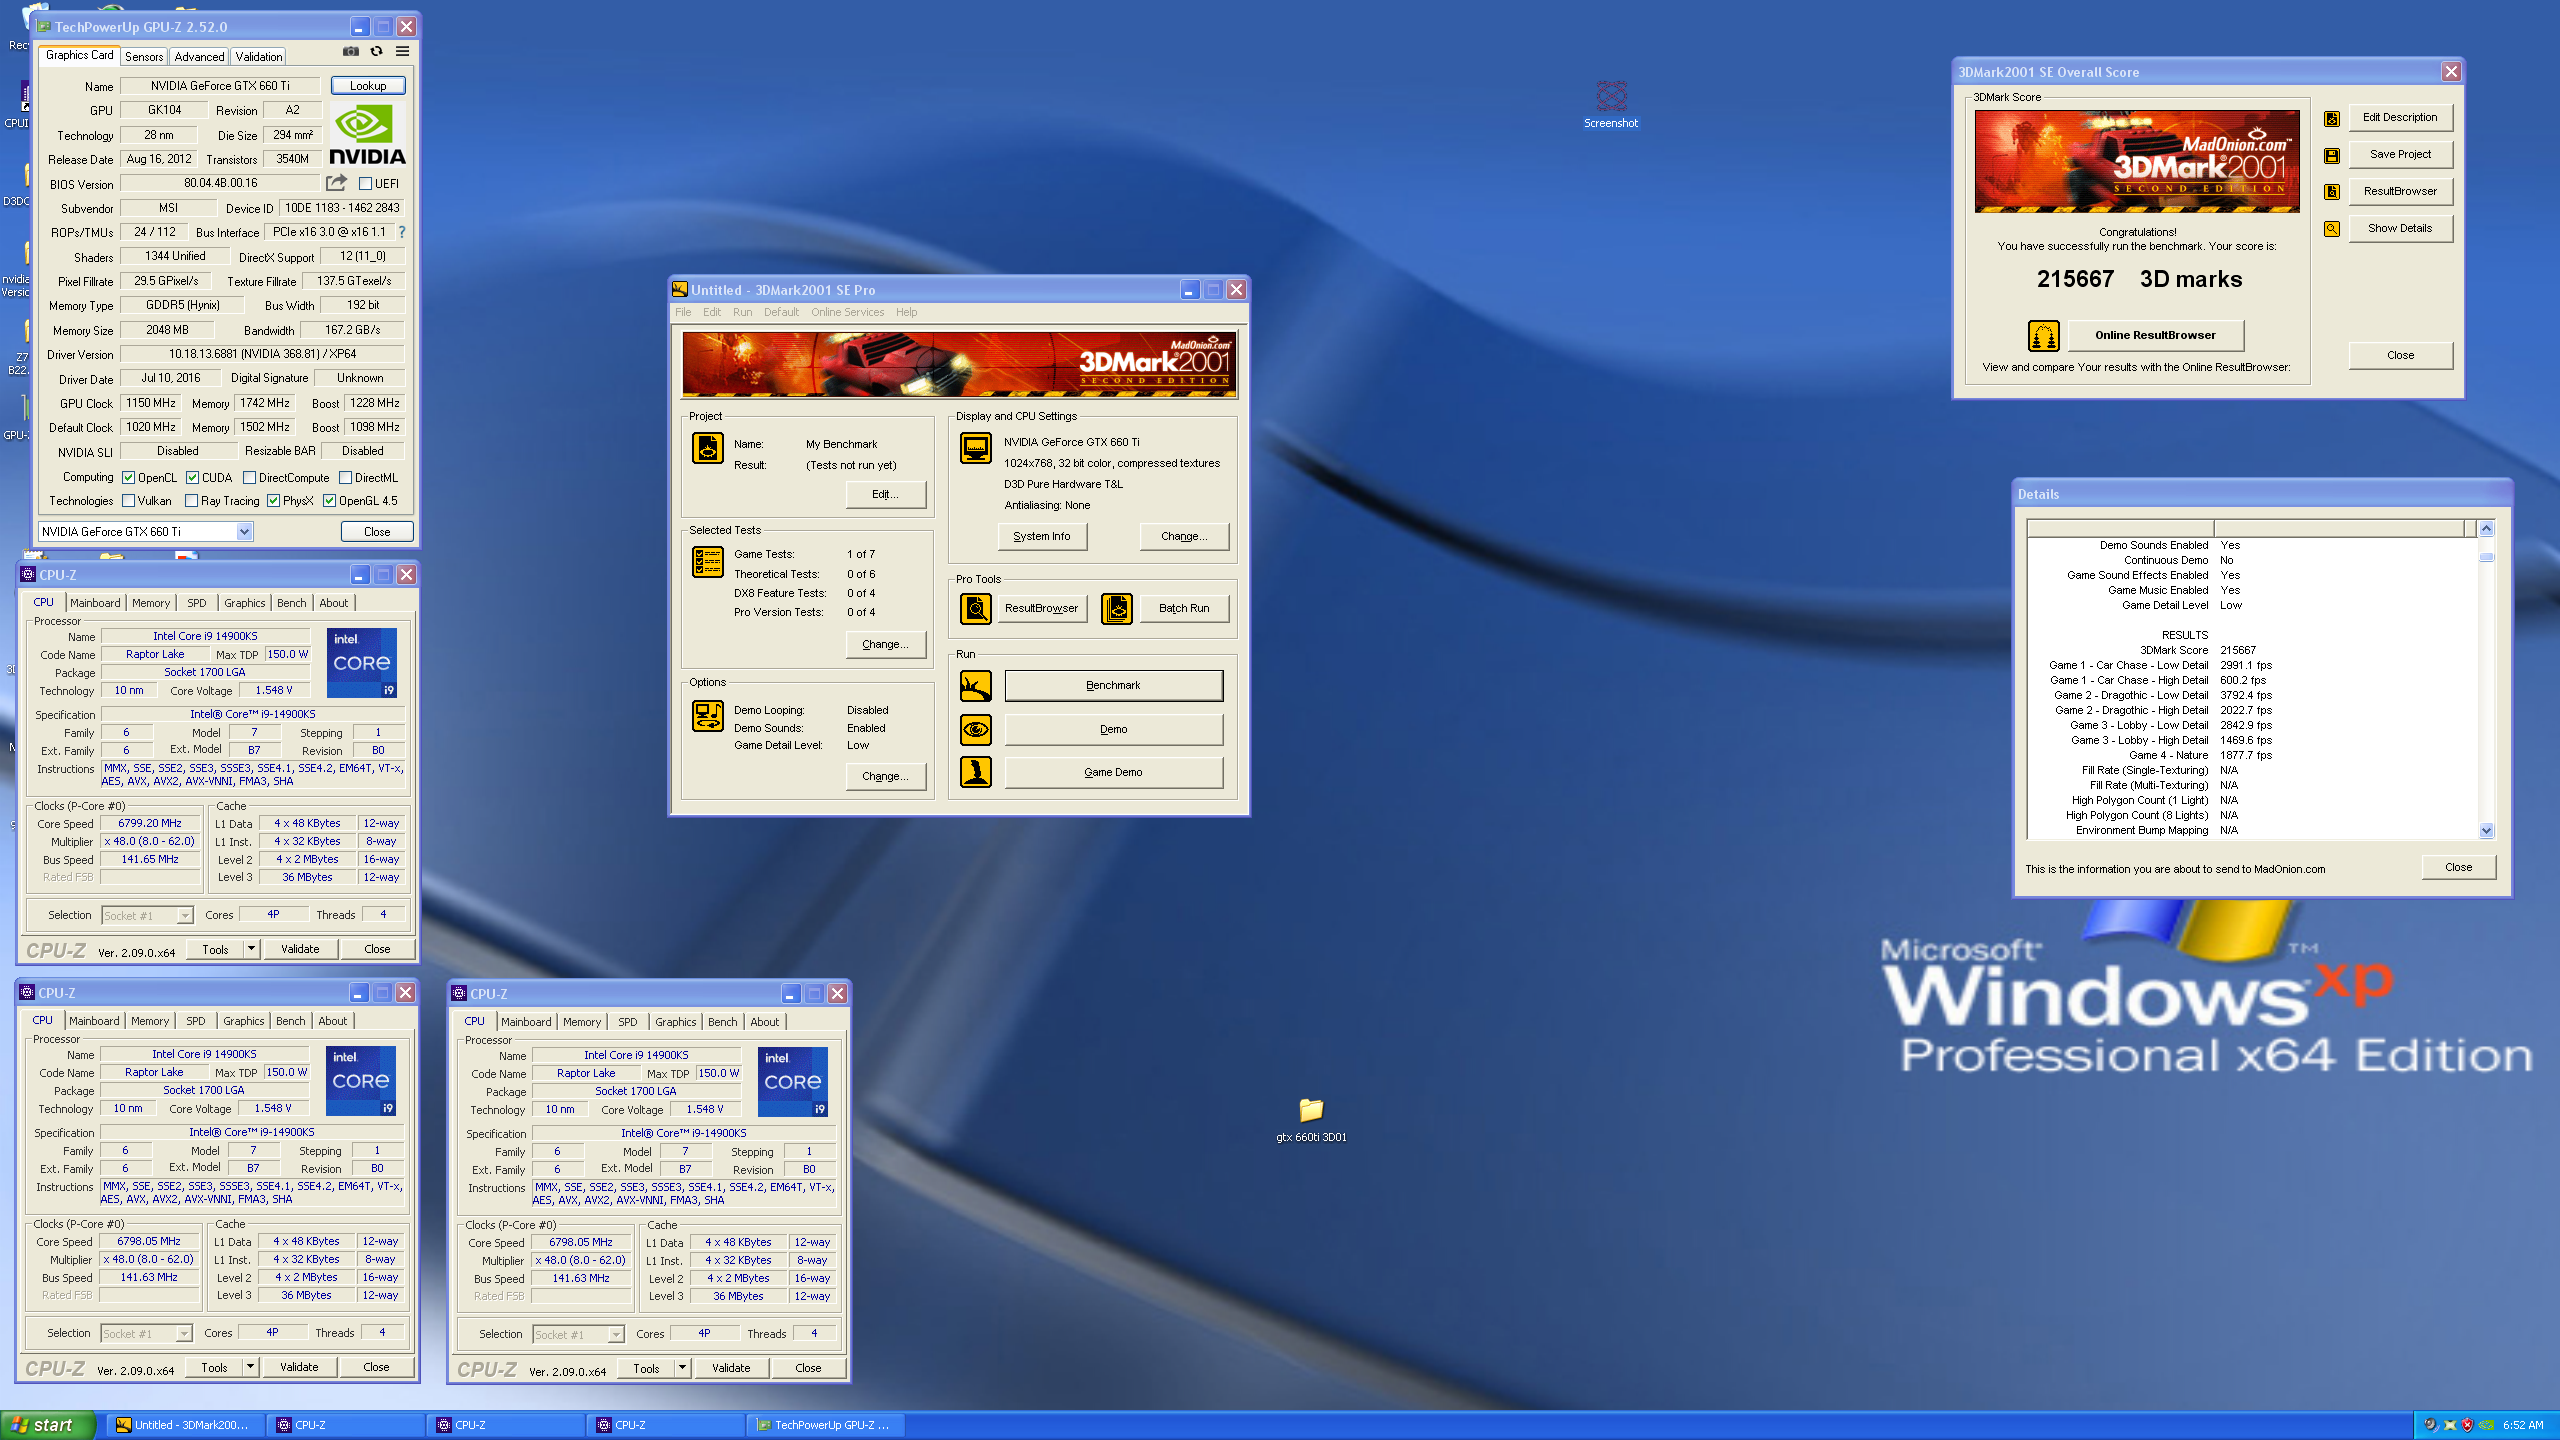
Task: Click Show Details button in score window
Action: tap(2400, 229)
